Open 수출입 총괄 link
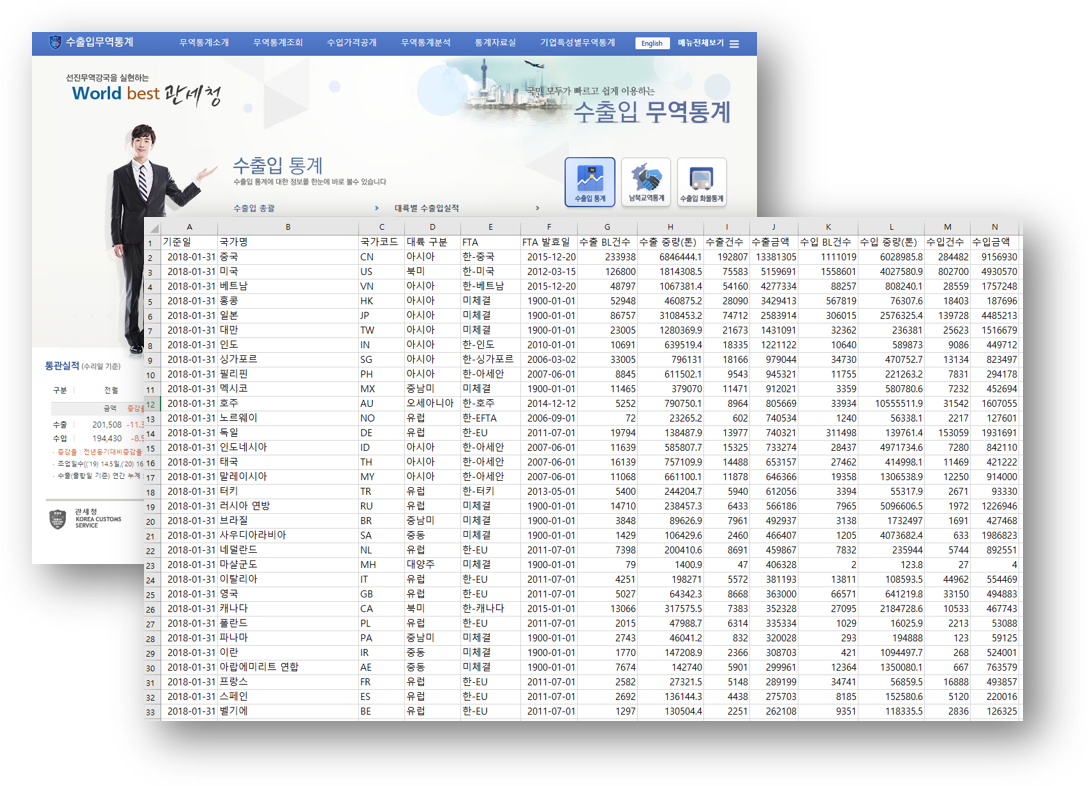The width and height of the screenshot is (1088, 786). click(254, 208)
